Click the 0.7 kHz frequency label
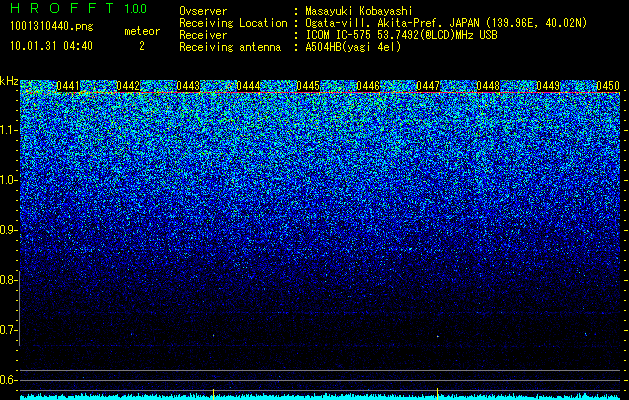This screenshot has width=629, height=400. pos(8,330)
